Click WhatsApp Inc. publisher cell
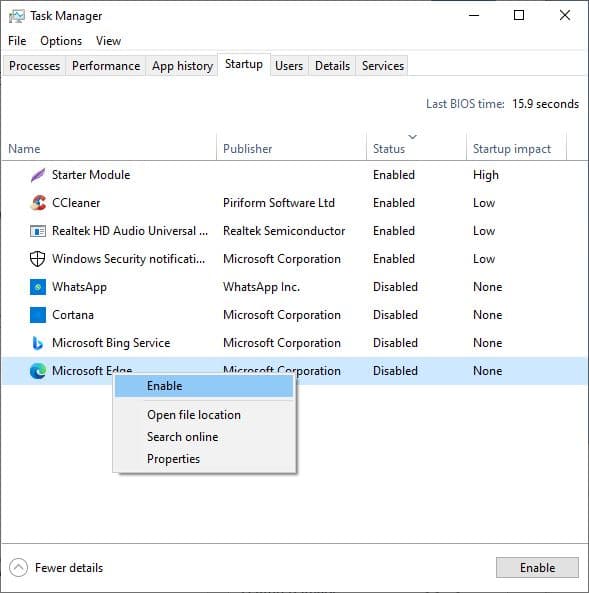The width and height of the screenshot is (589, 593). [261, 287]
